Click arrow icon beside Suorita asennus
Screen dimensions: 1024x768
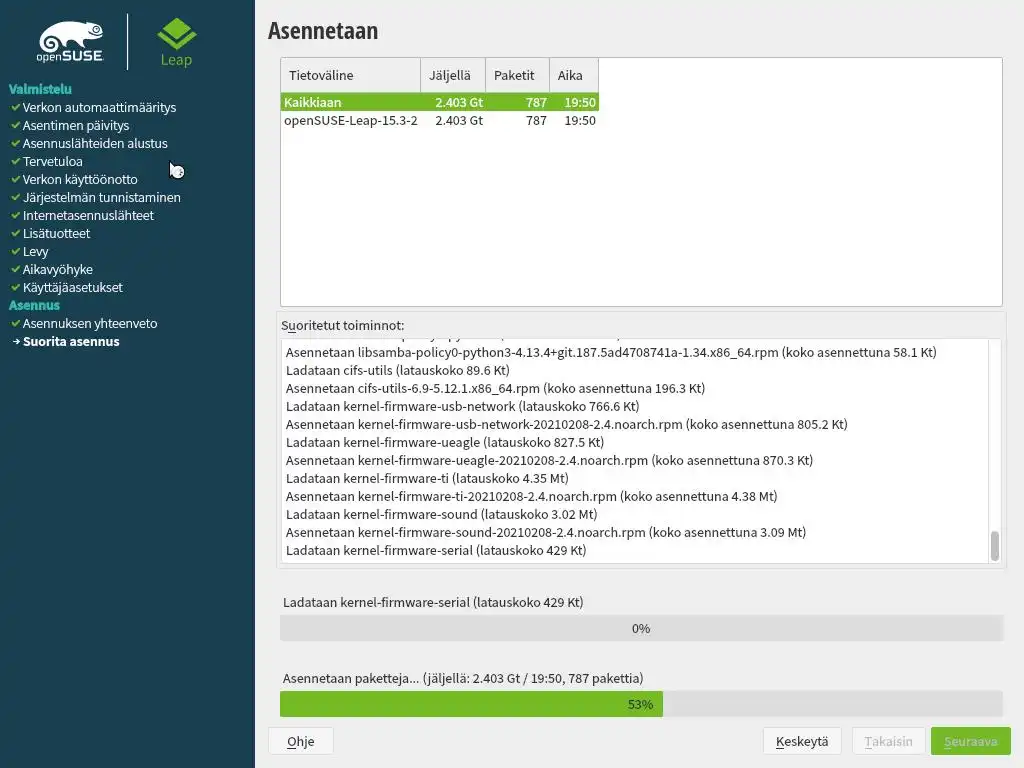point(16,341)
